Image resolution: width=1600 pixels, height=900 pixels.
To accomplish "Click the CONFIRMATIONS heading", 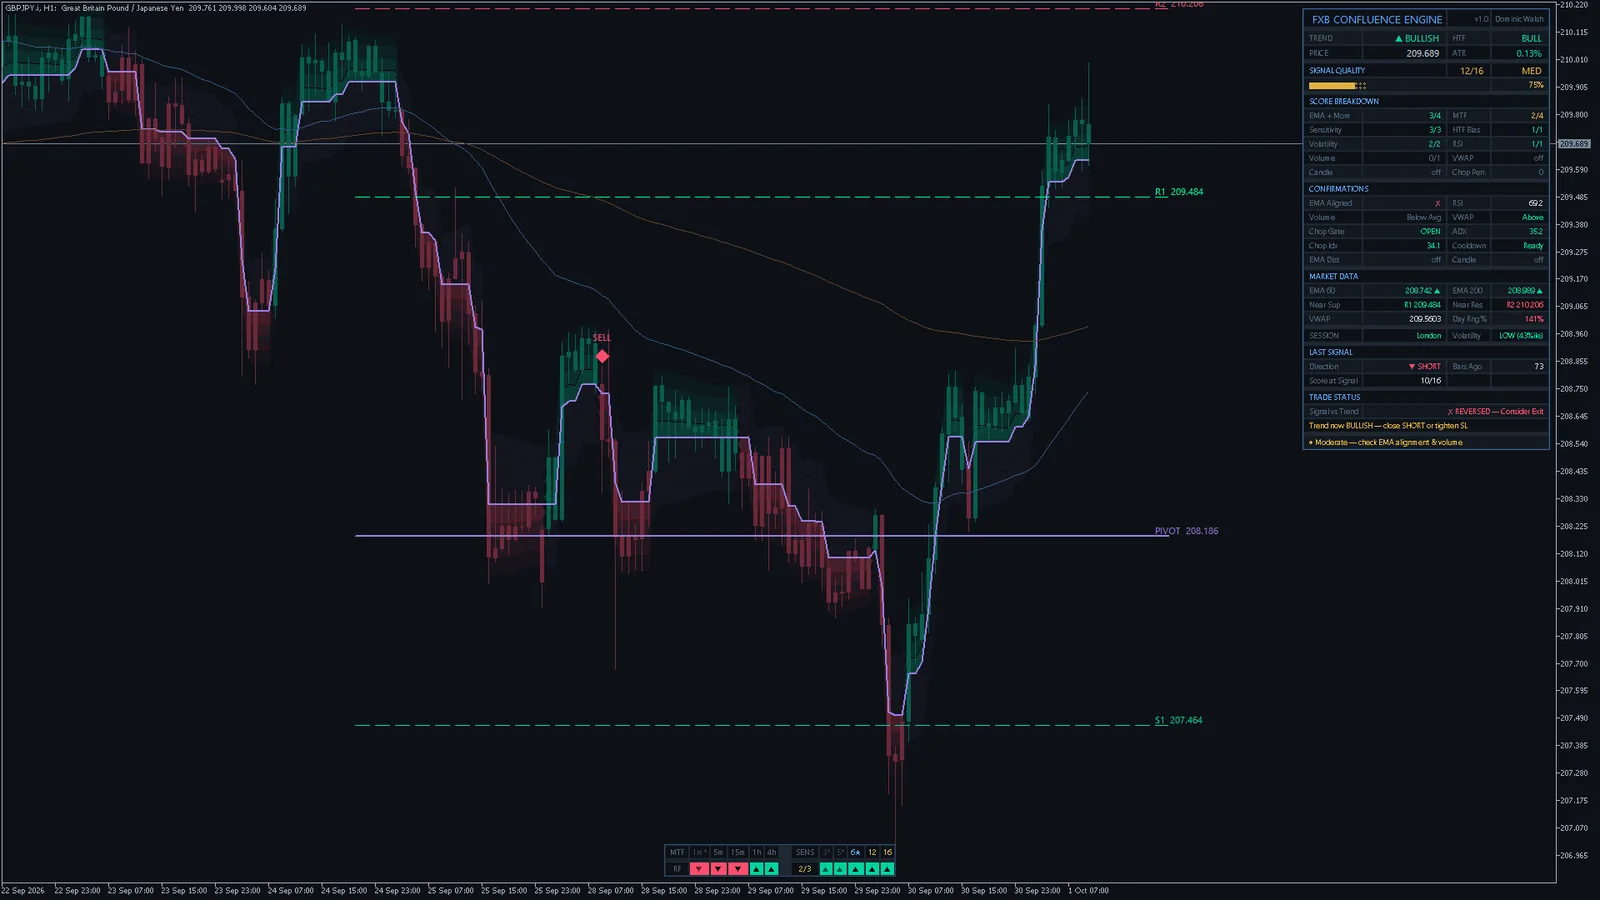I will coord(1338,188).
